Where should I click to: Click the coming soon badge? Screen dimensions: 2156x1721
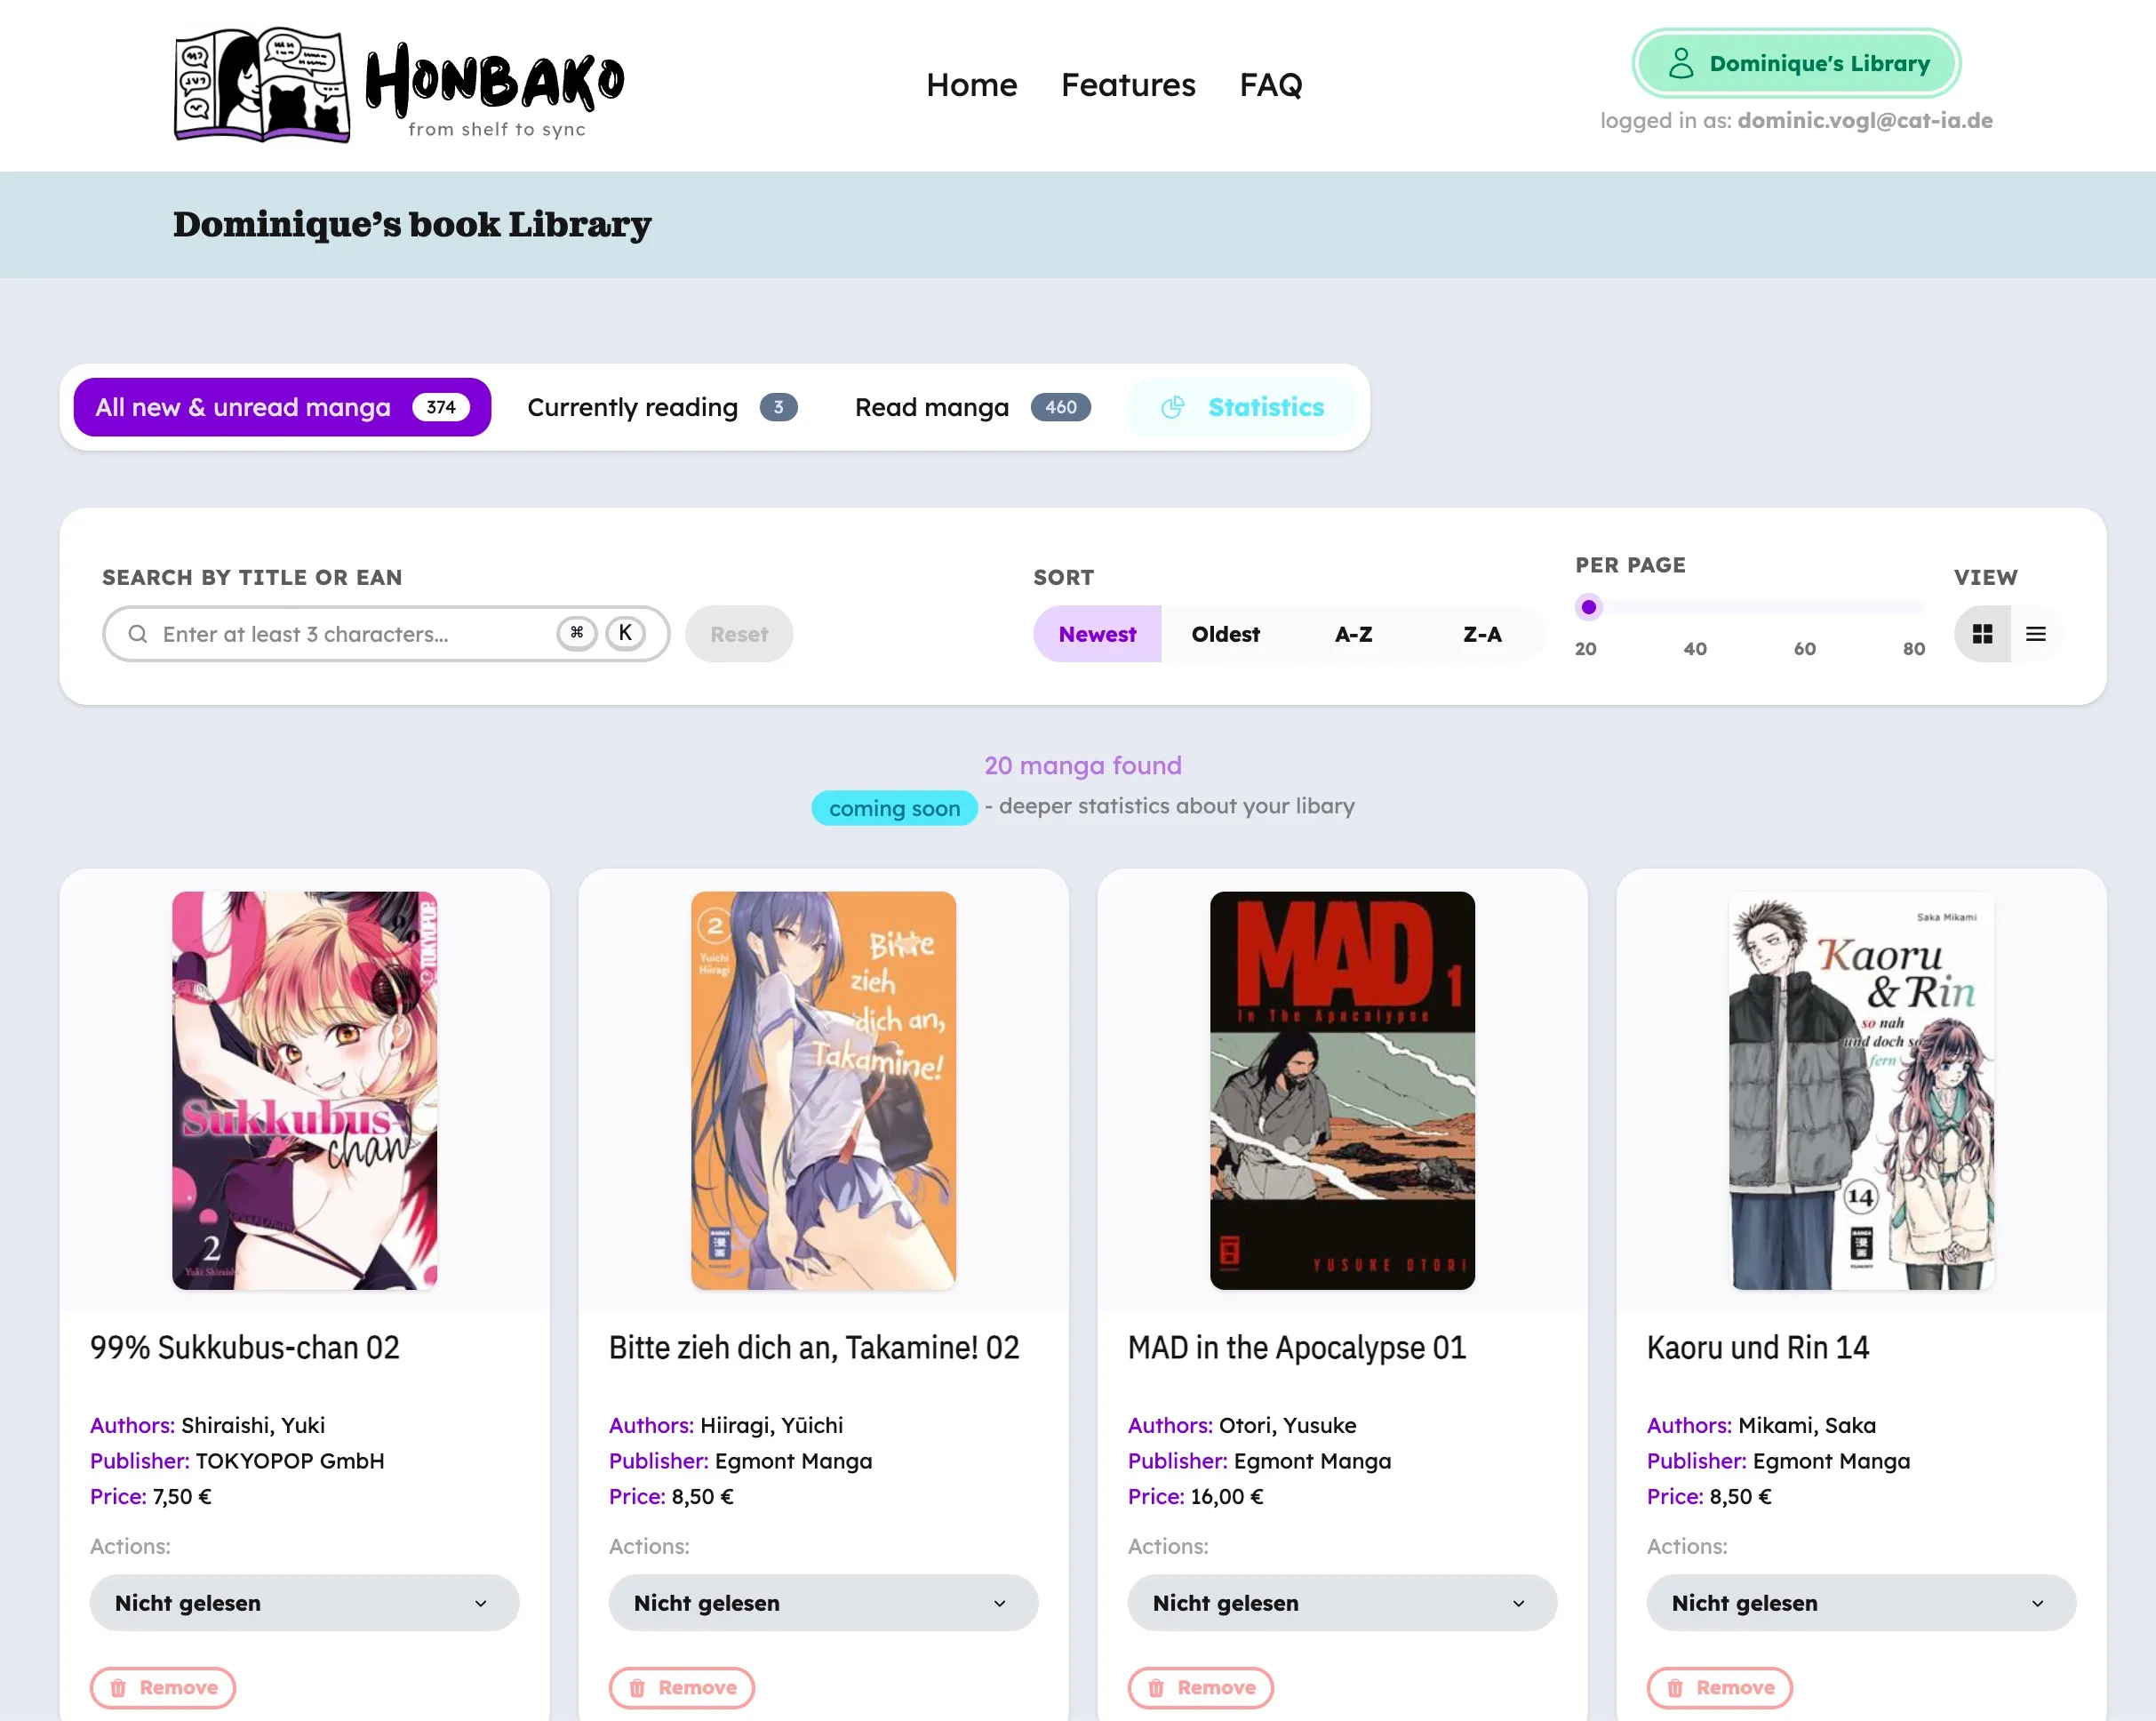pos(894,808)
